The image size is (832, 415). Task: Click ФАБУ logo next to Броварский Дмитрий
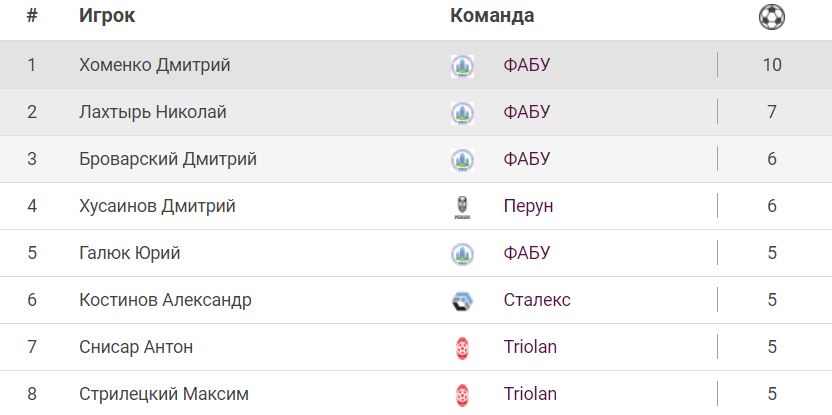coord(462,160)
